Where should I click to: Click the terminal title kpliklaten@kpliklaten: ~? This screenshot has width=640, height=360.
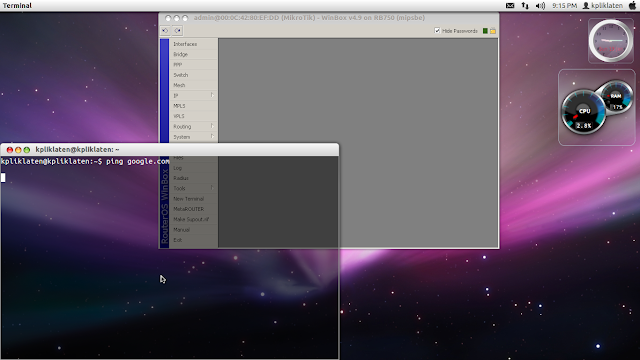[77, 149]
